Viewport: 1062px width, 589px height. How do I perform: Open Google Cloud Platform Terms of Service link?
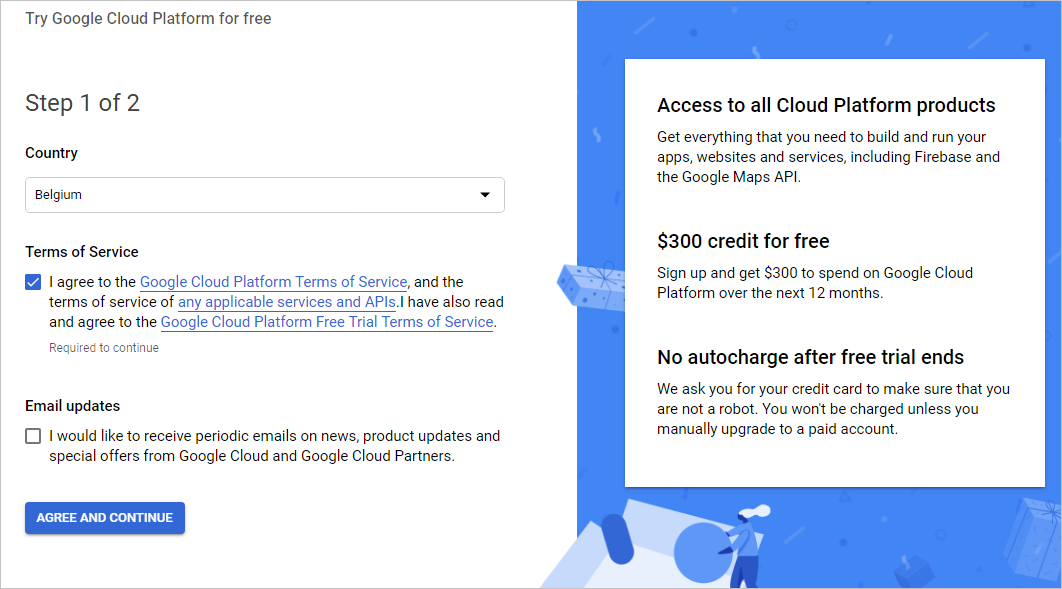pos(273,282)
